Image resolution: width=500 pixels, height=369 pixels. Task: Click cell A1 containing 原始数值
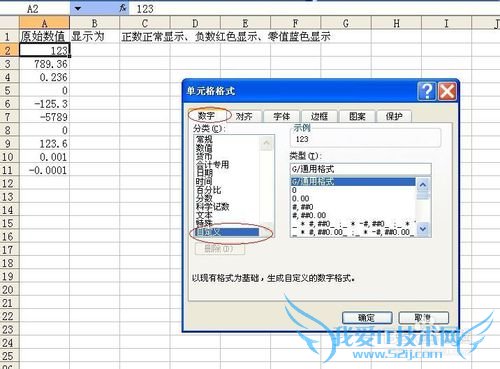point(44,36)
